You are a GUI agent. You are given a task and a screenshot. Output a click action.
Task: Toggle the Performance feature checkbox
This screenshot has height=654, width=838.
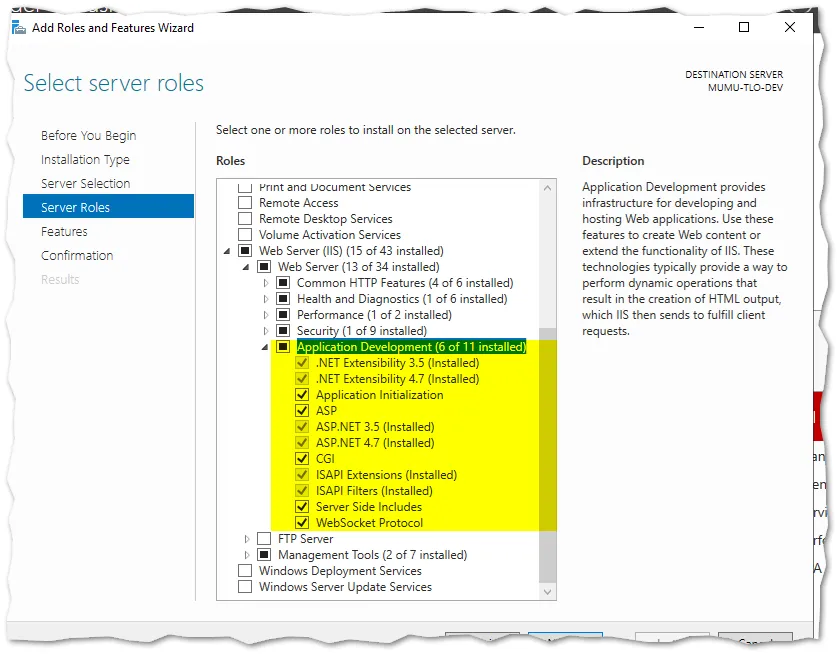click(283, 315)
